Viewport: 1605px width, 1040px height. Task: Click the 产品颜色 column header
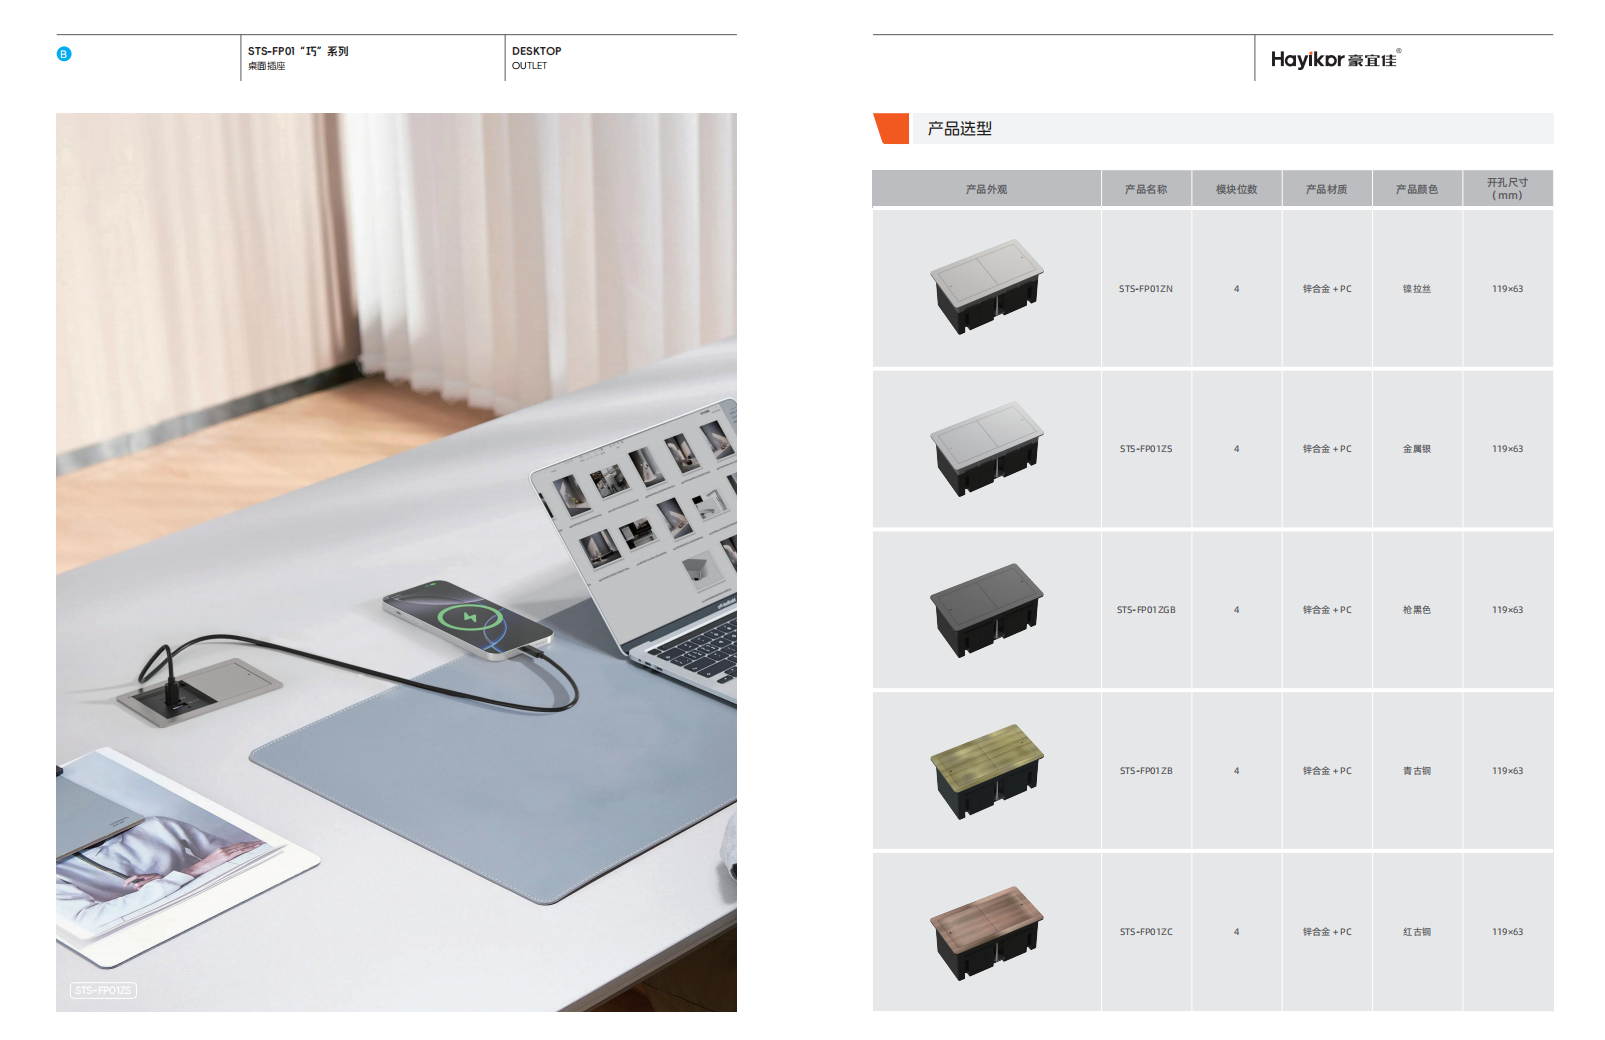(1417, 189)
